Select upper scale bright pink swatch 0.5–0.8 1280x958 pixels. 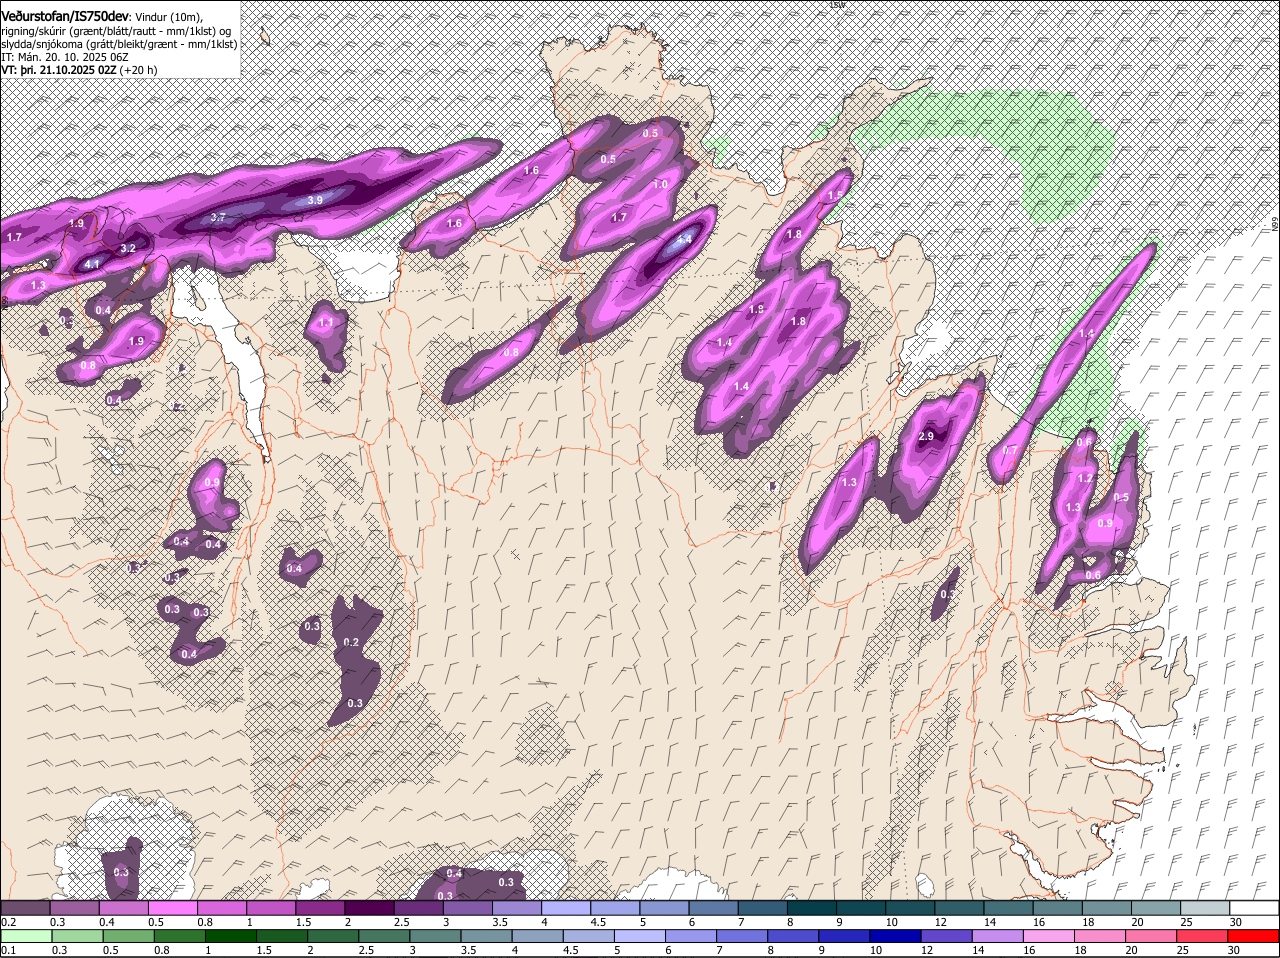(x=172, y=907)
